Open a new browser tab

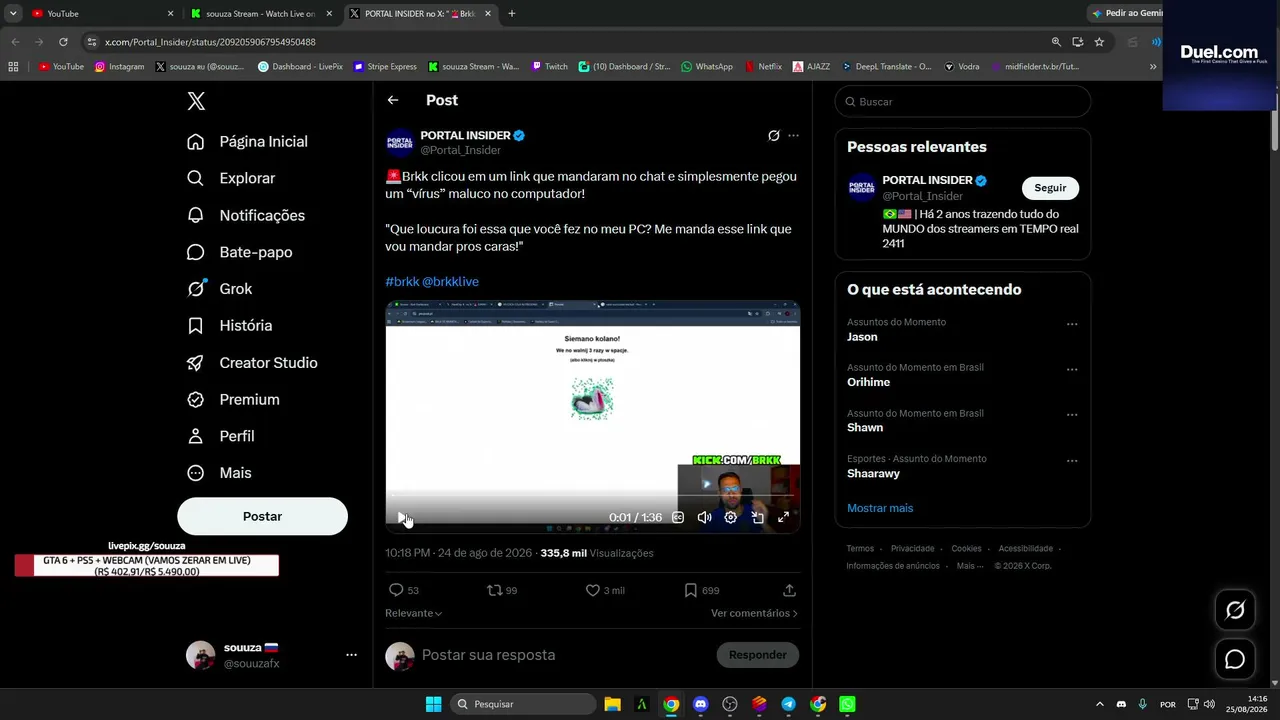[512, 14]
